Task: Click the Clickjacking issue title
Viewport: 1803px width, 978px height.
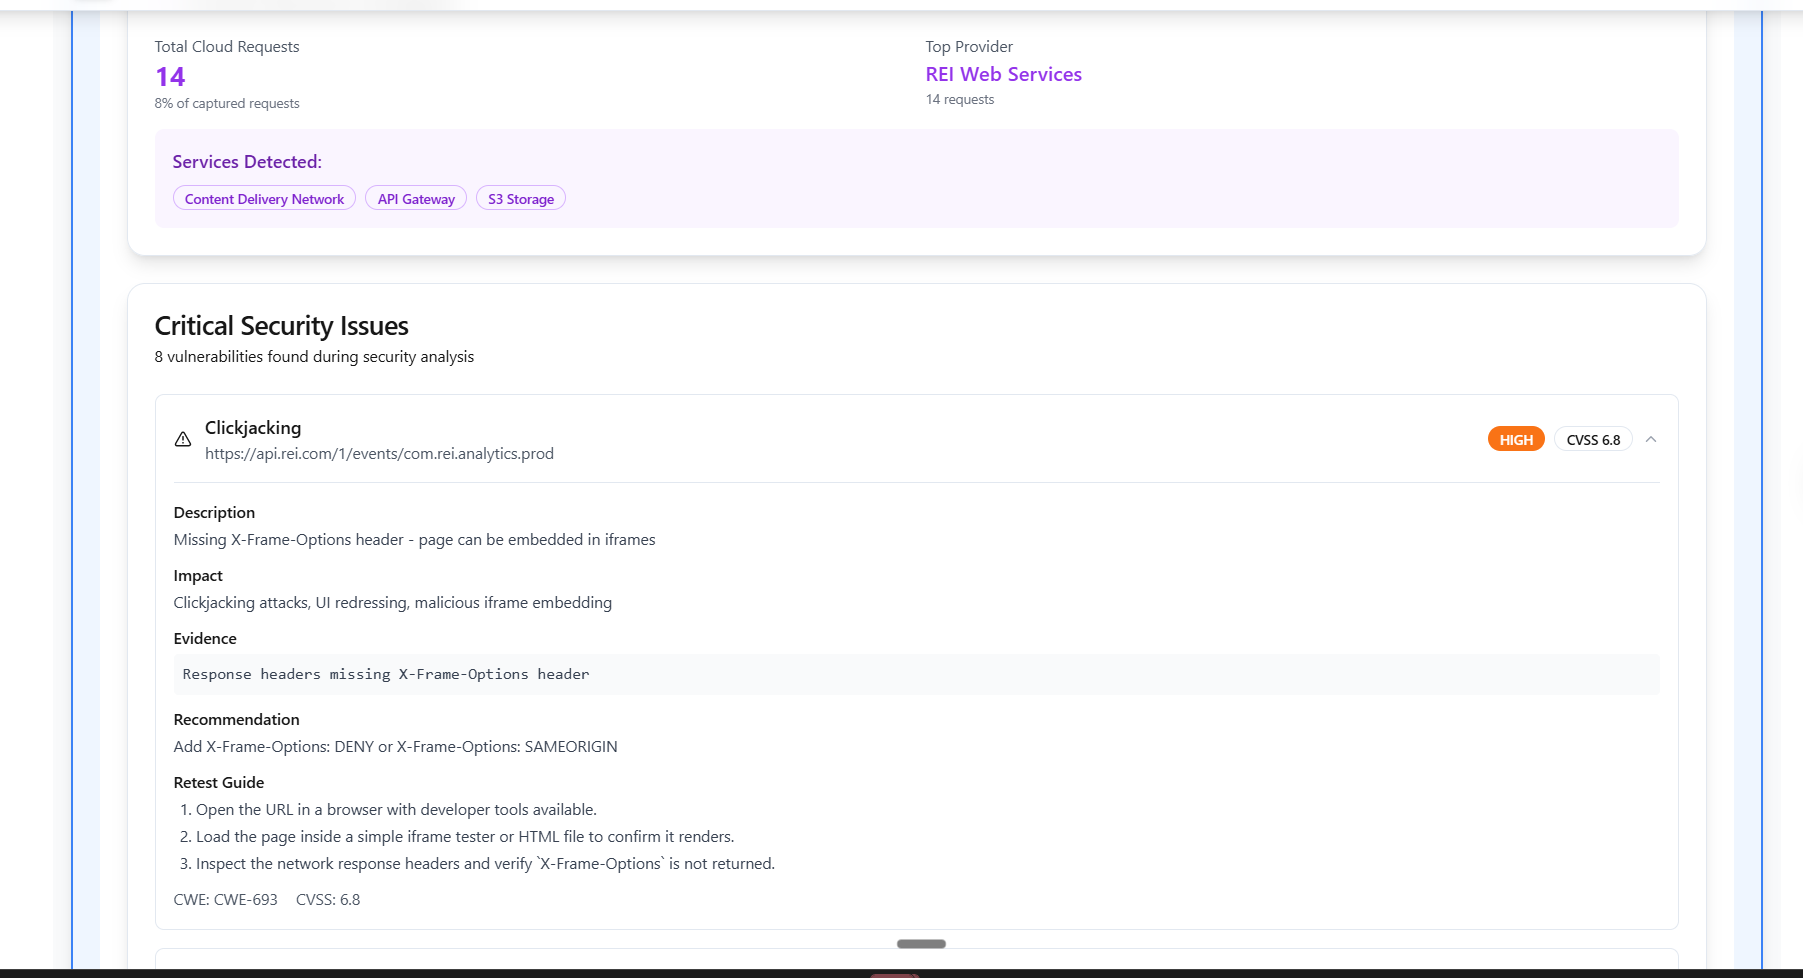Action: [x=253, y=427]
